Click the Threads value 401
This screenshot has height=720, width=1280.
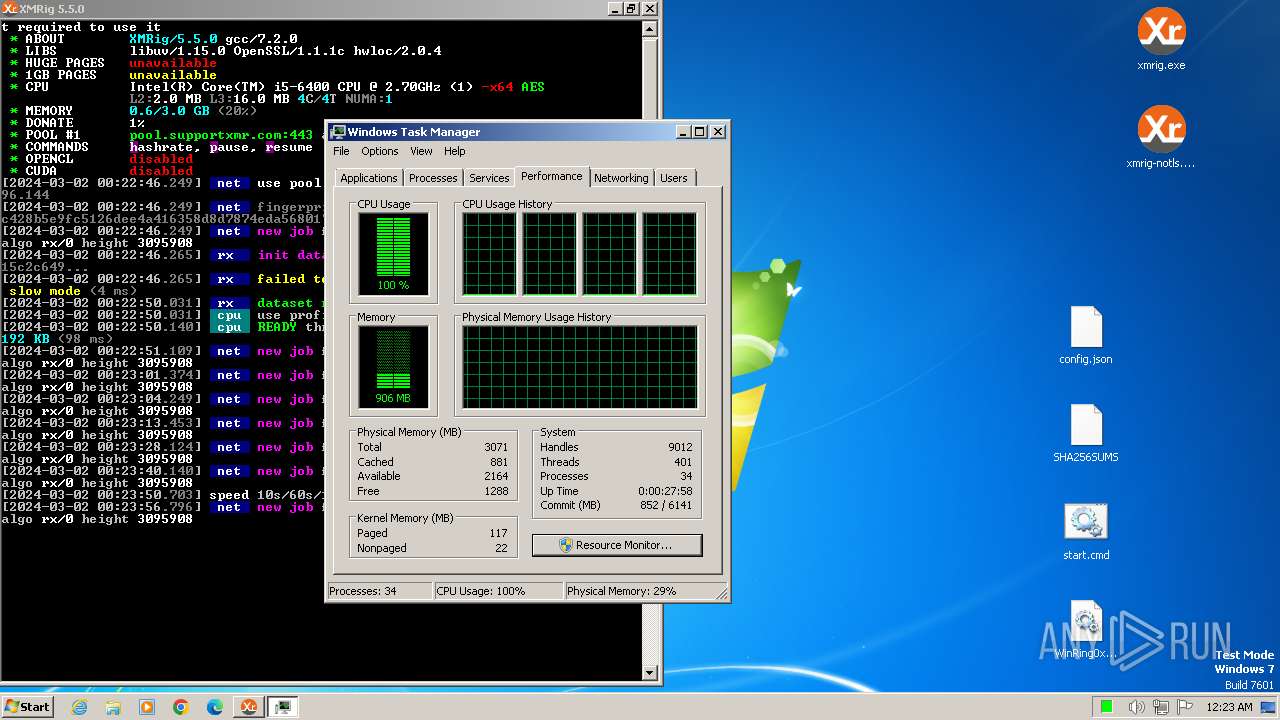(x=683, y=462)
